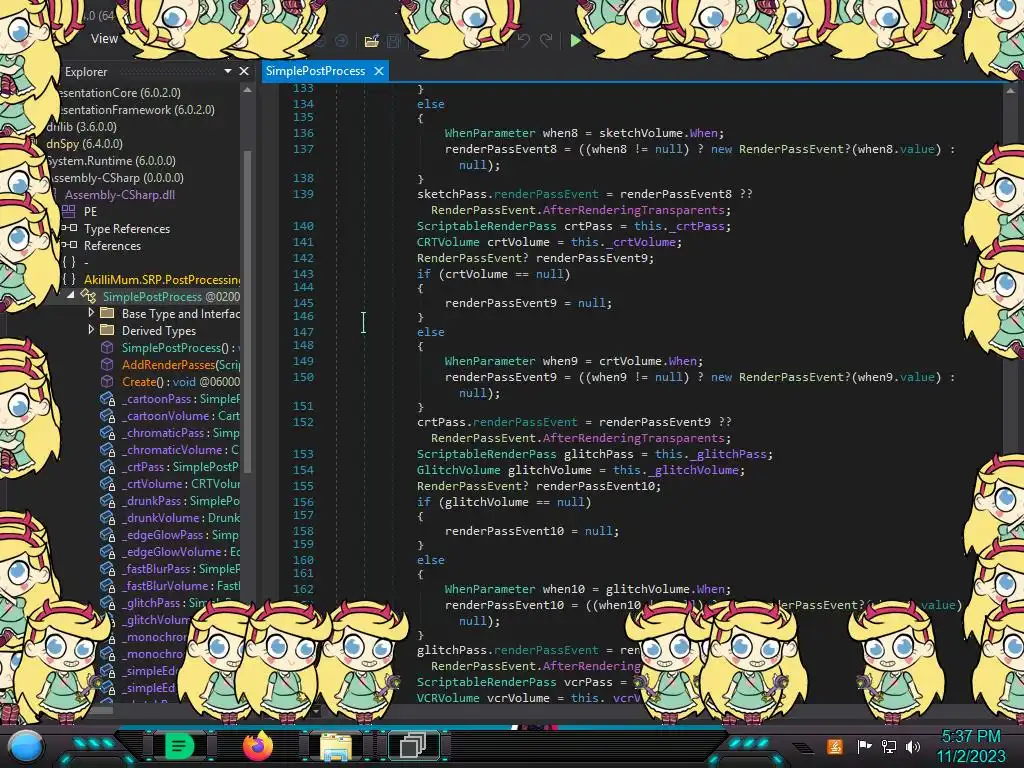The width and height of the screenshot is (1024, 768).
Task: Click AfterRenderingTransparents on line 139
Action: [x=633, y=210]
